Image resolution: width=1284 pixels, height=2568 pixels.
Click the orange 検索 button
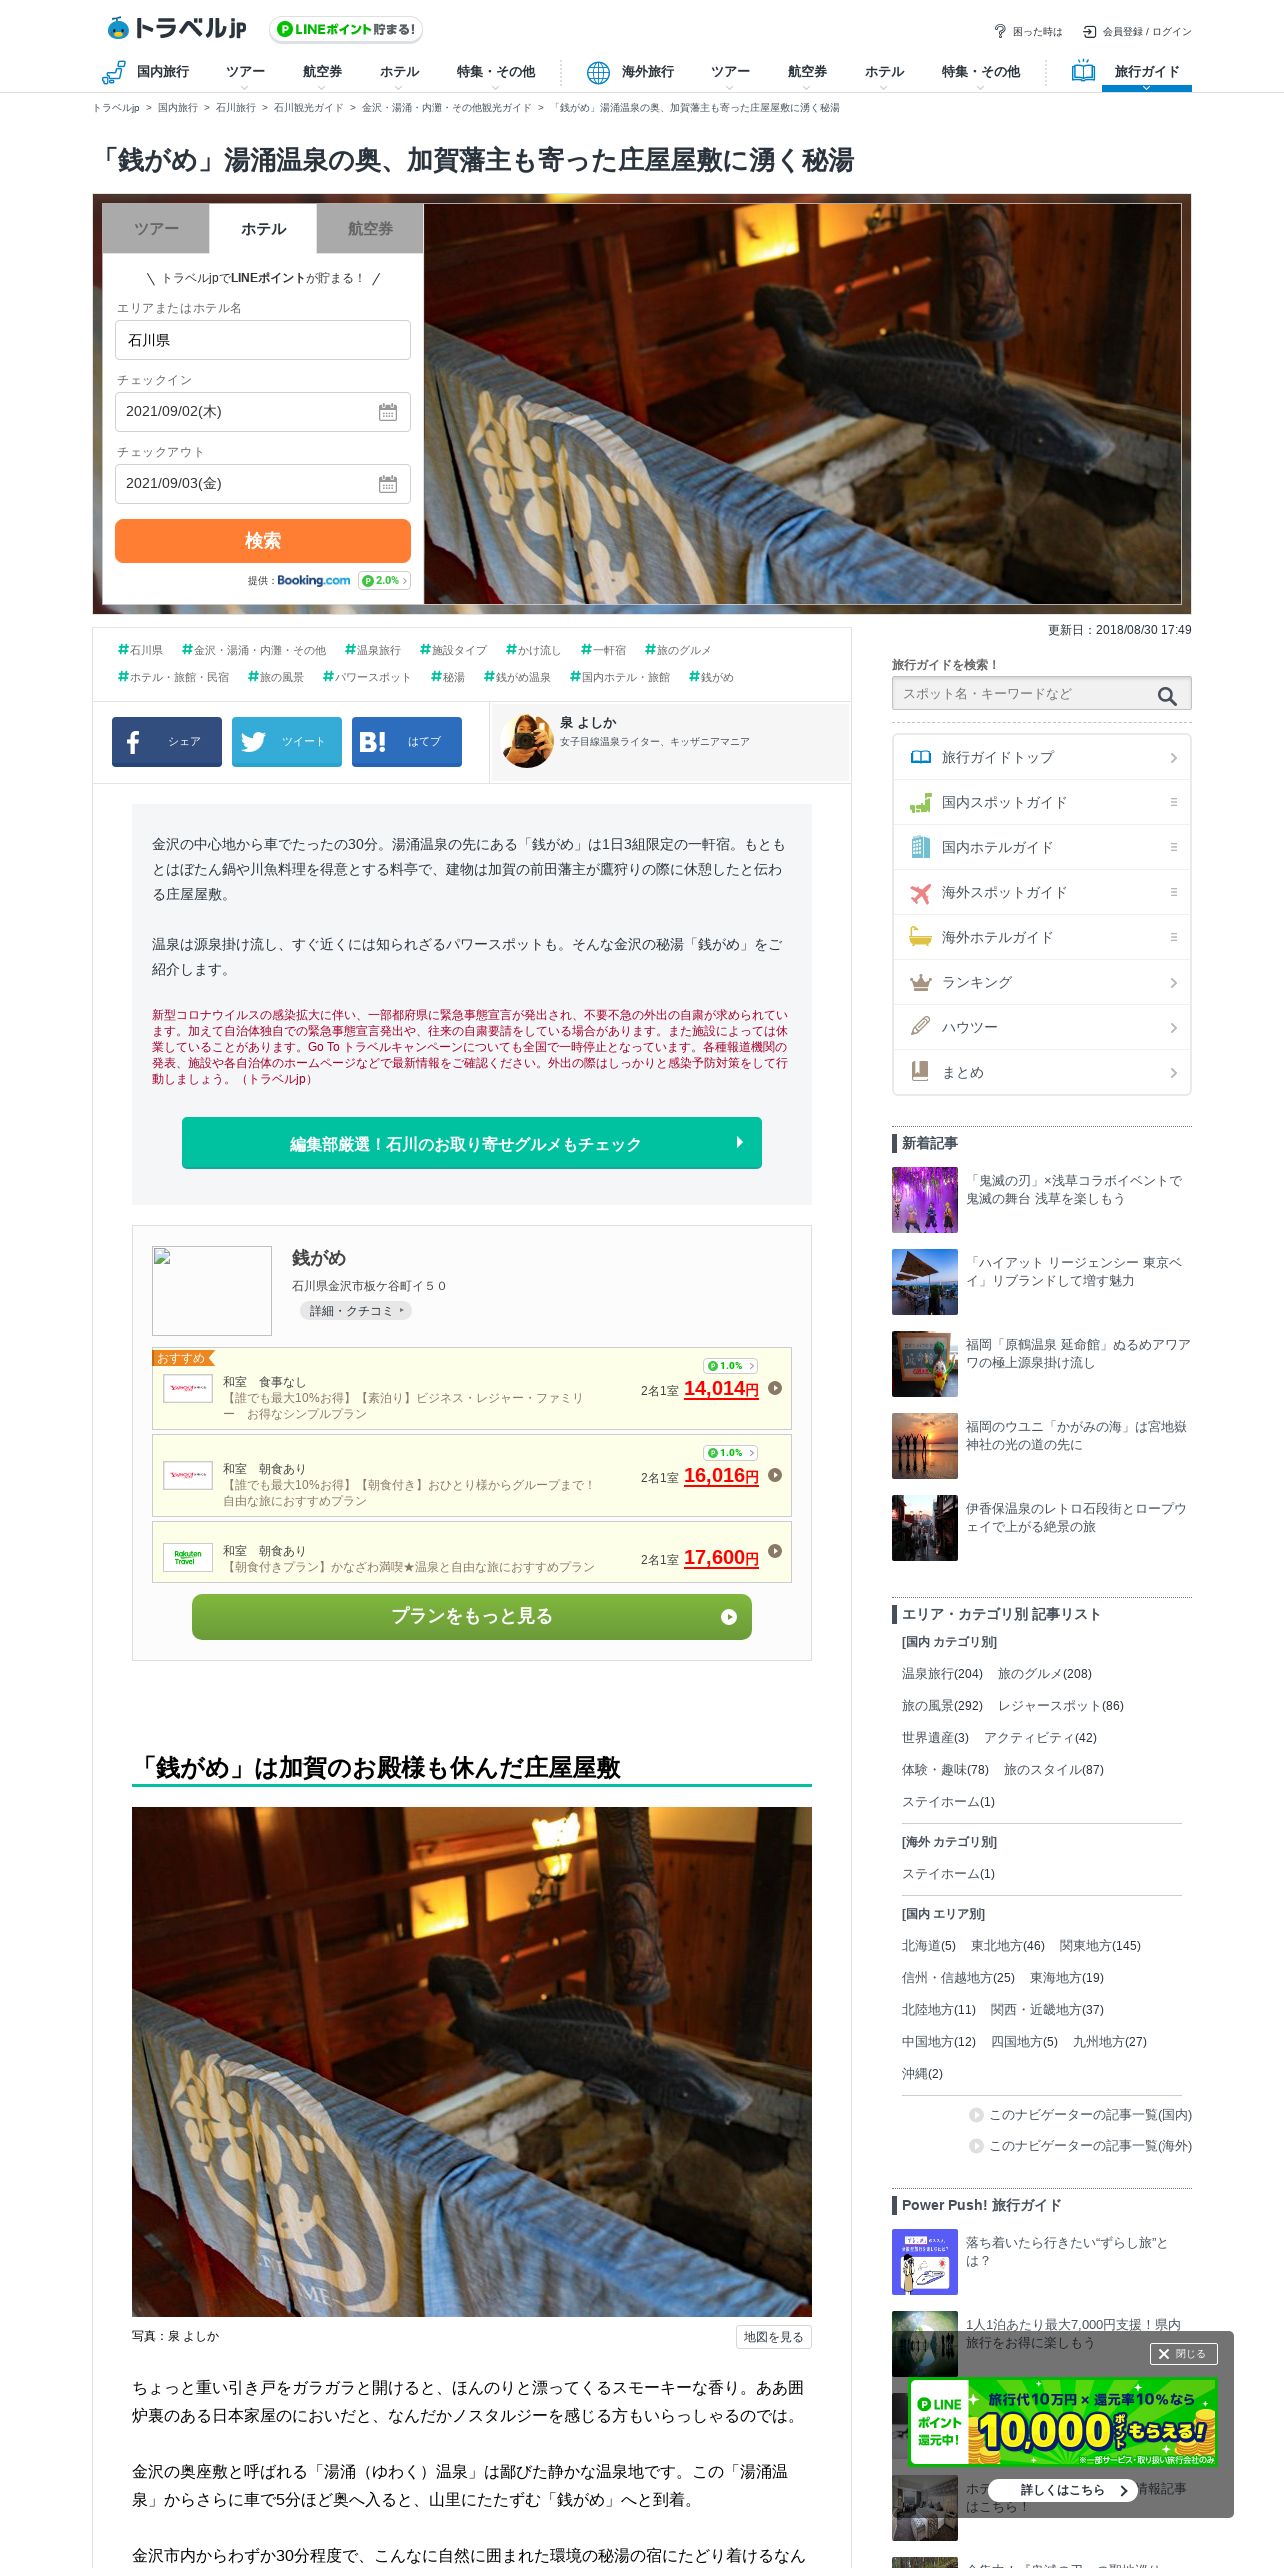click(x=263, y=541)
